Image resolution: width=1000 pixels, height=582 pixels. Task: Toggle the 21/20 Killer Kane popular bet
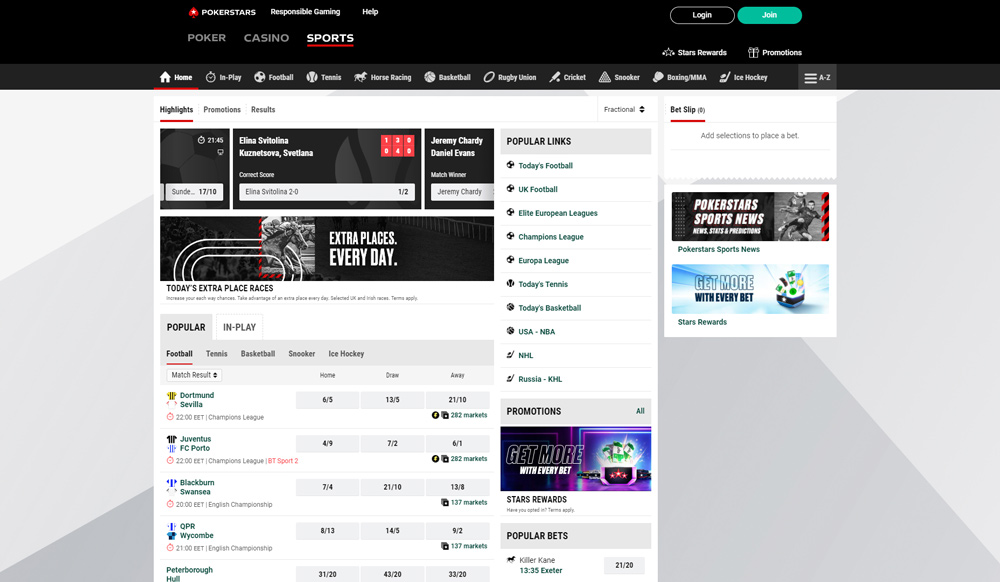coord(625,564)
